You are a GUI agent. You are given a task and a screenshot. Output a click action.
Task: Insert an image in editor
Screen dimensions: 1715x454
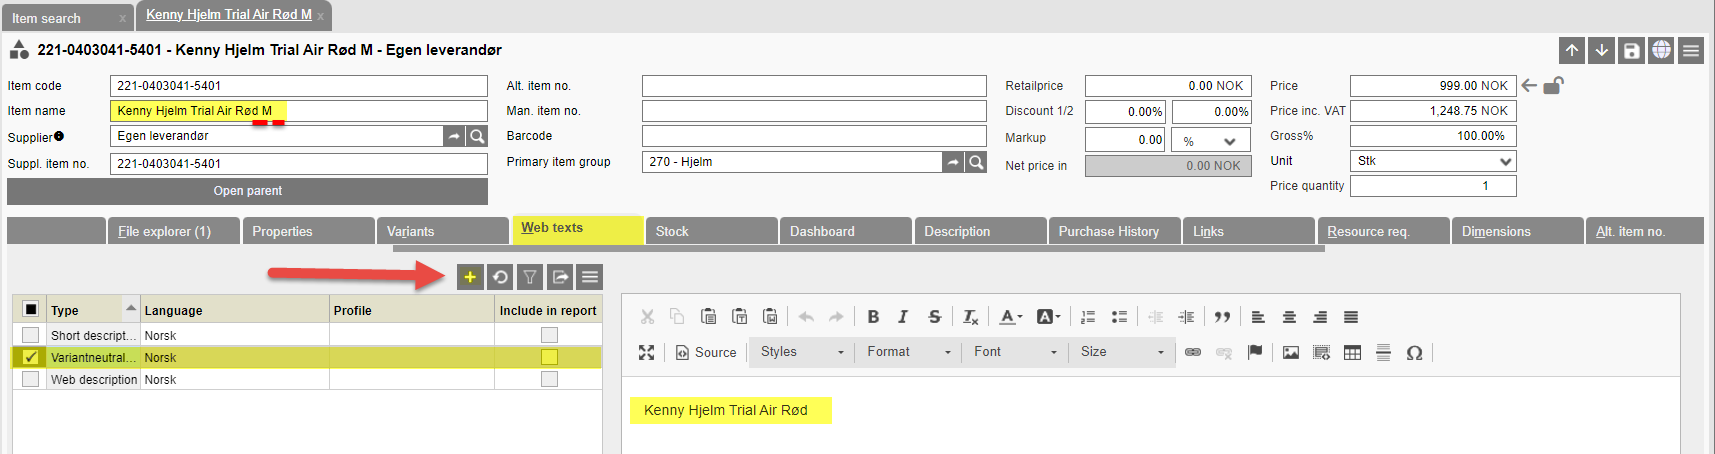[x=1291, y=352]
